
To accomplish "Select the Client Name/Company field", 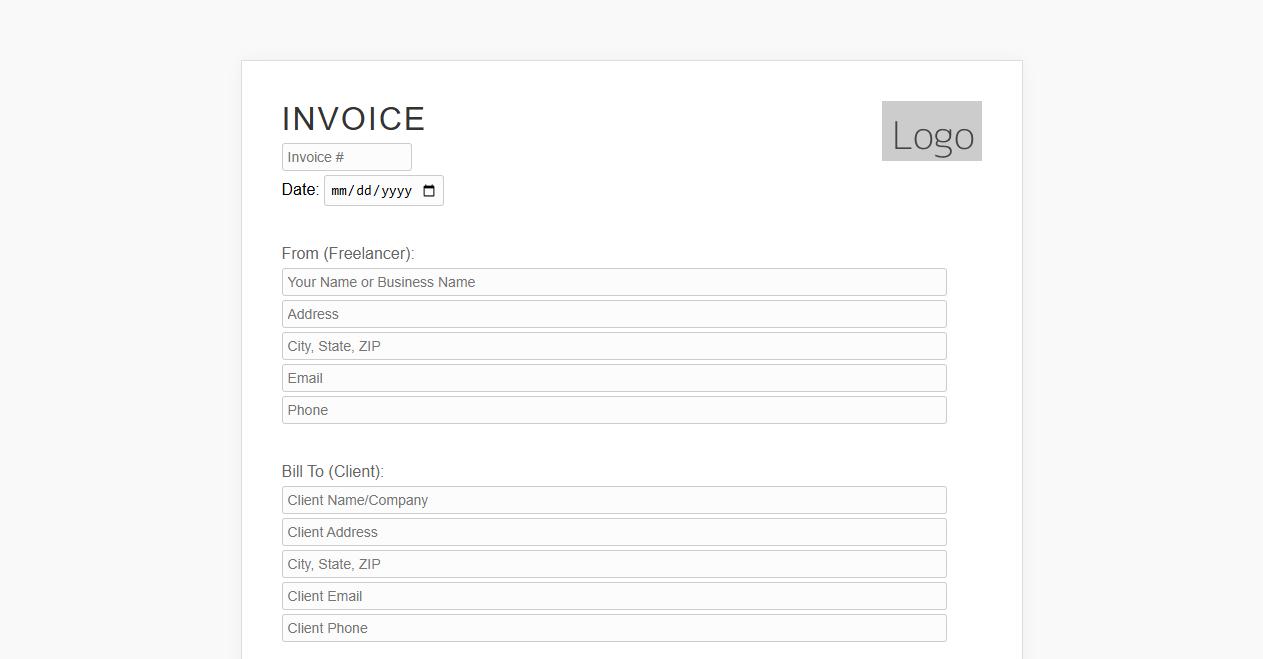I will [x=614, y=500].
